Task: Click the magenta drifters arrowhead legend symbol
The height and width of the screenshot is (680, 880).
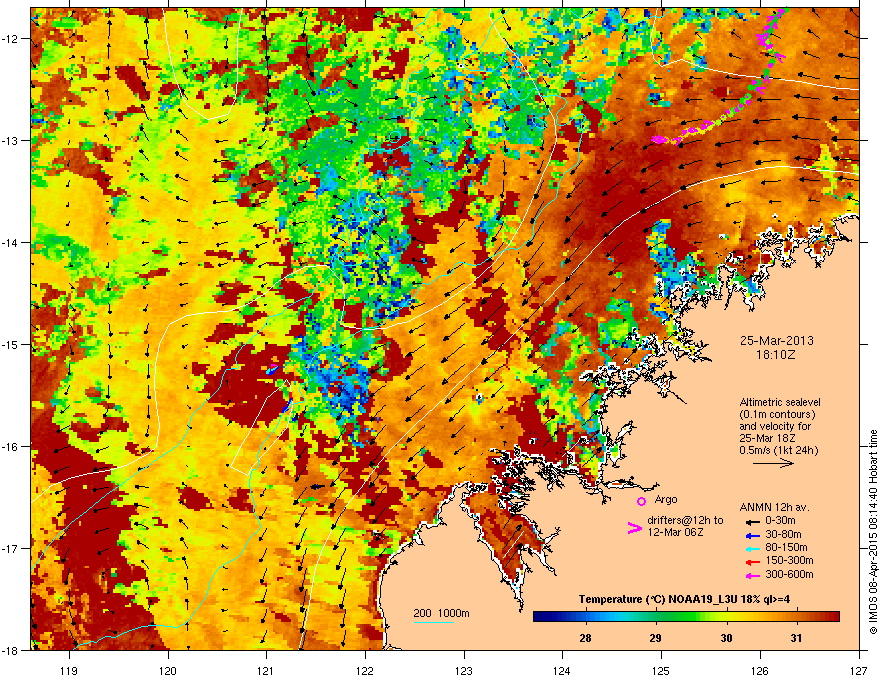Action: 634,528
